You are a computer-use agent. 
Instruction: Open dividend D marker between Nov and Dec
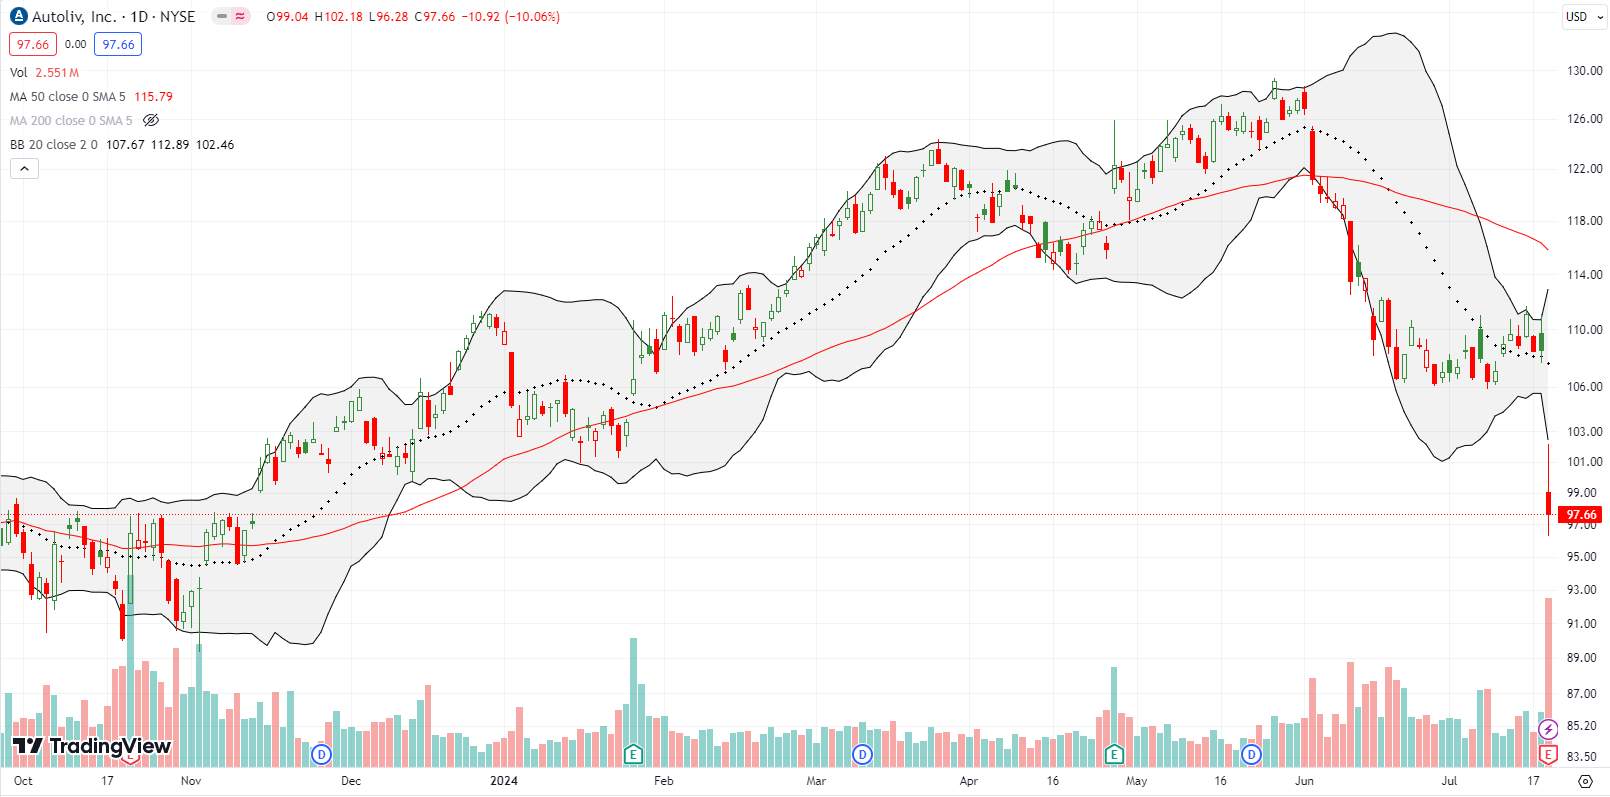coord(321,754)
